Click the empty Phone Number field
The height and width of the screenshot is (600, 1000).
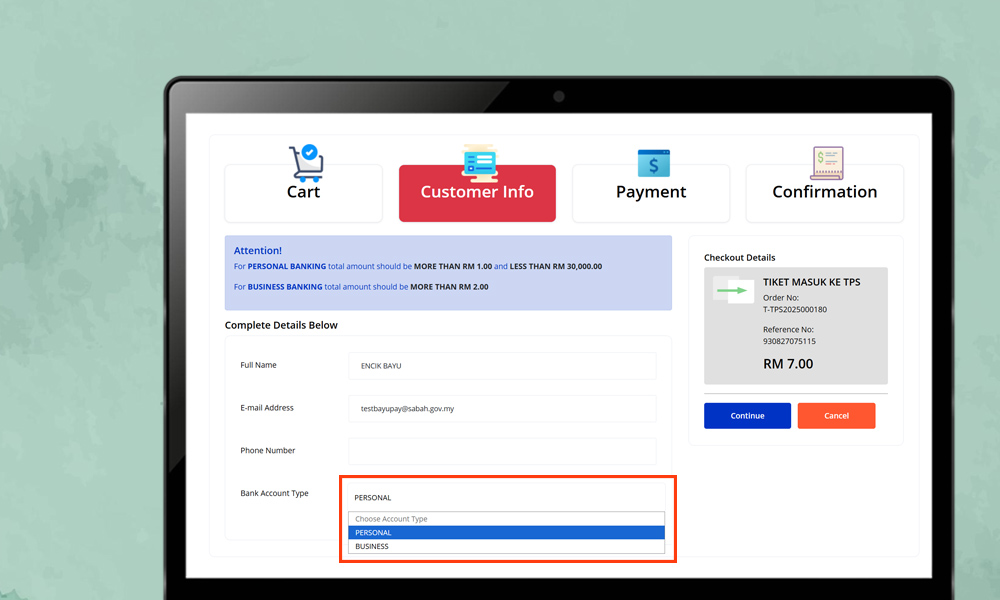pos(502,451)
